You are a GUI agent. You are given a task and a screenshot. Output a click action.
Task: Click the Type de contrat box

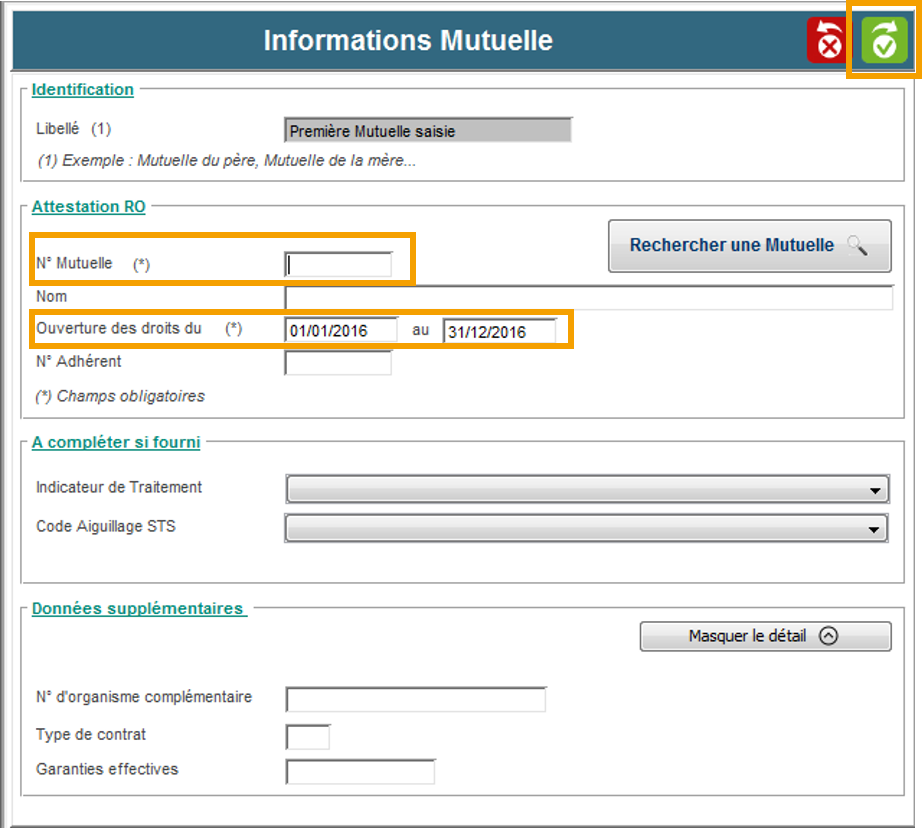[307, 737]
